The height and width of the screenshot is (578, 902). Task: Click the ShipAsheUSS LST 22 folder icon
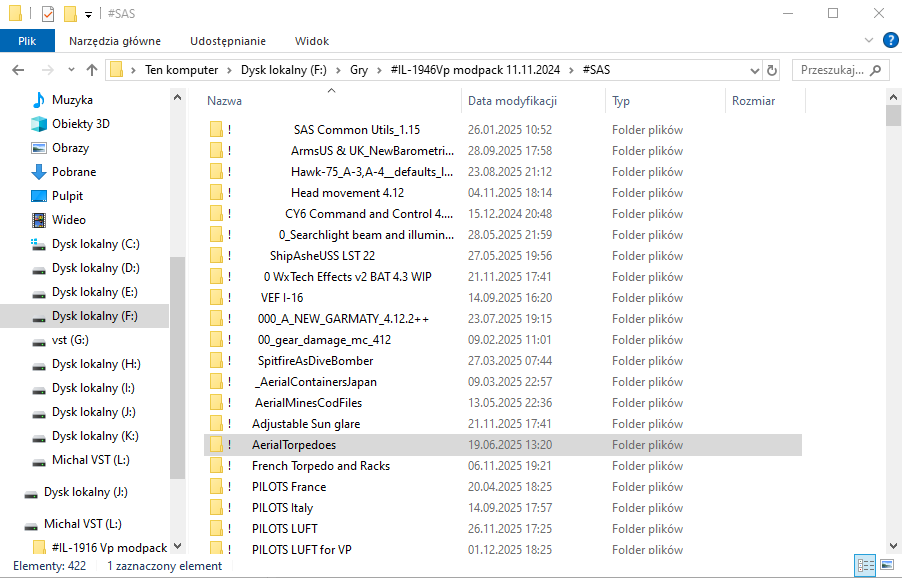tap(216, 255)
